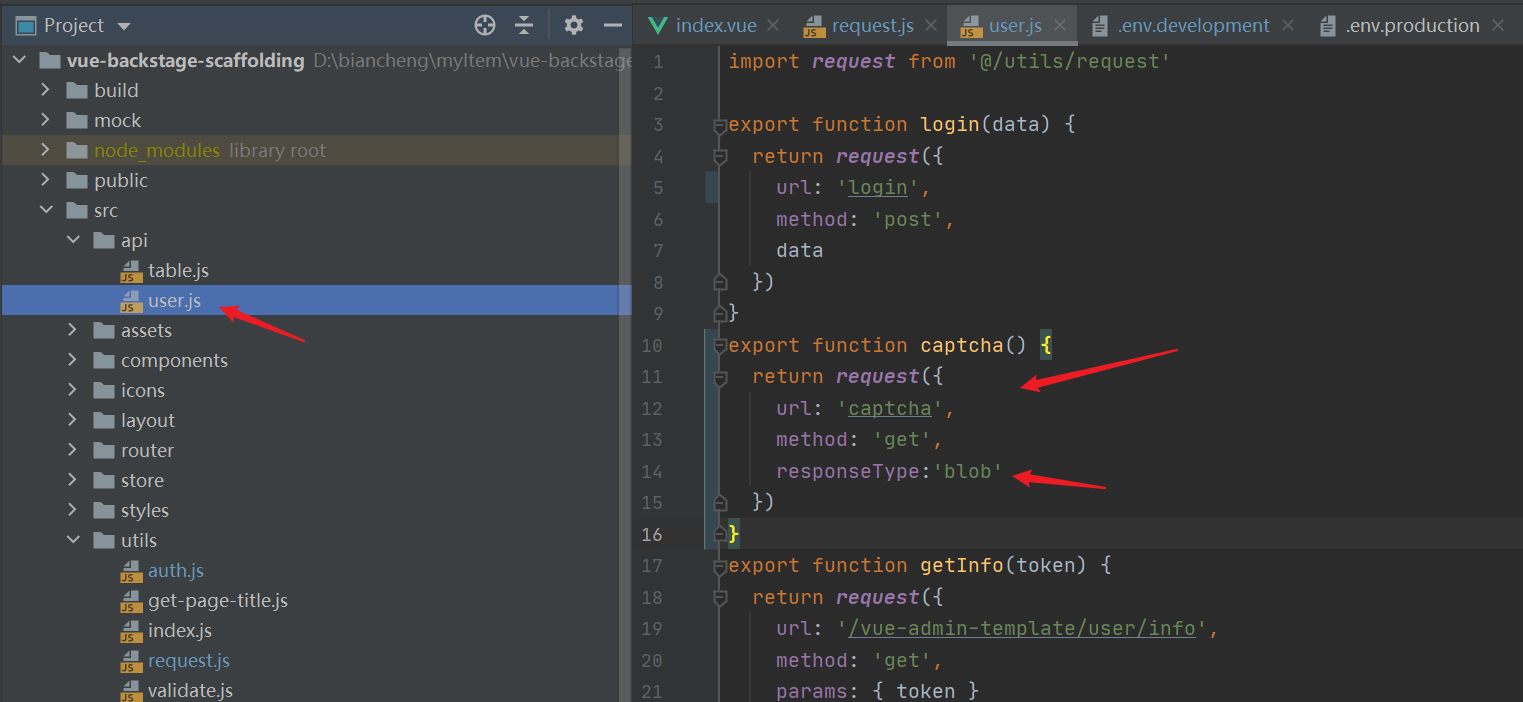Open get-page-title.js file

coord(218,600)
